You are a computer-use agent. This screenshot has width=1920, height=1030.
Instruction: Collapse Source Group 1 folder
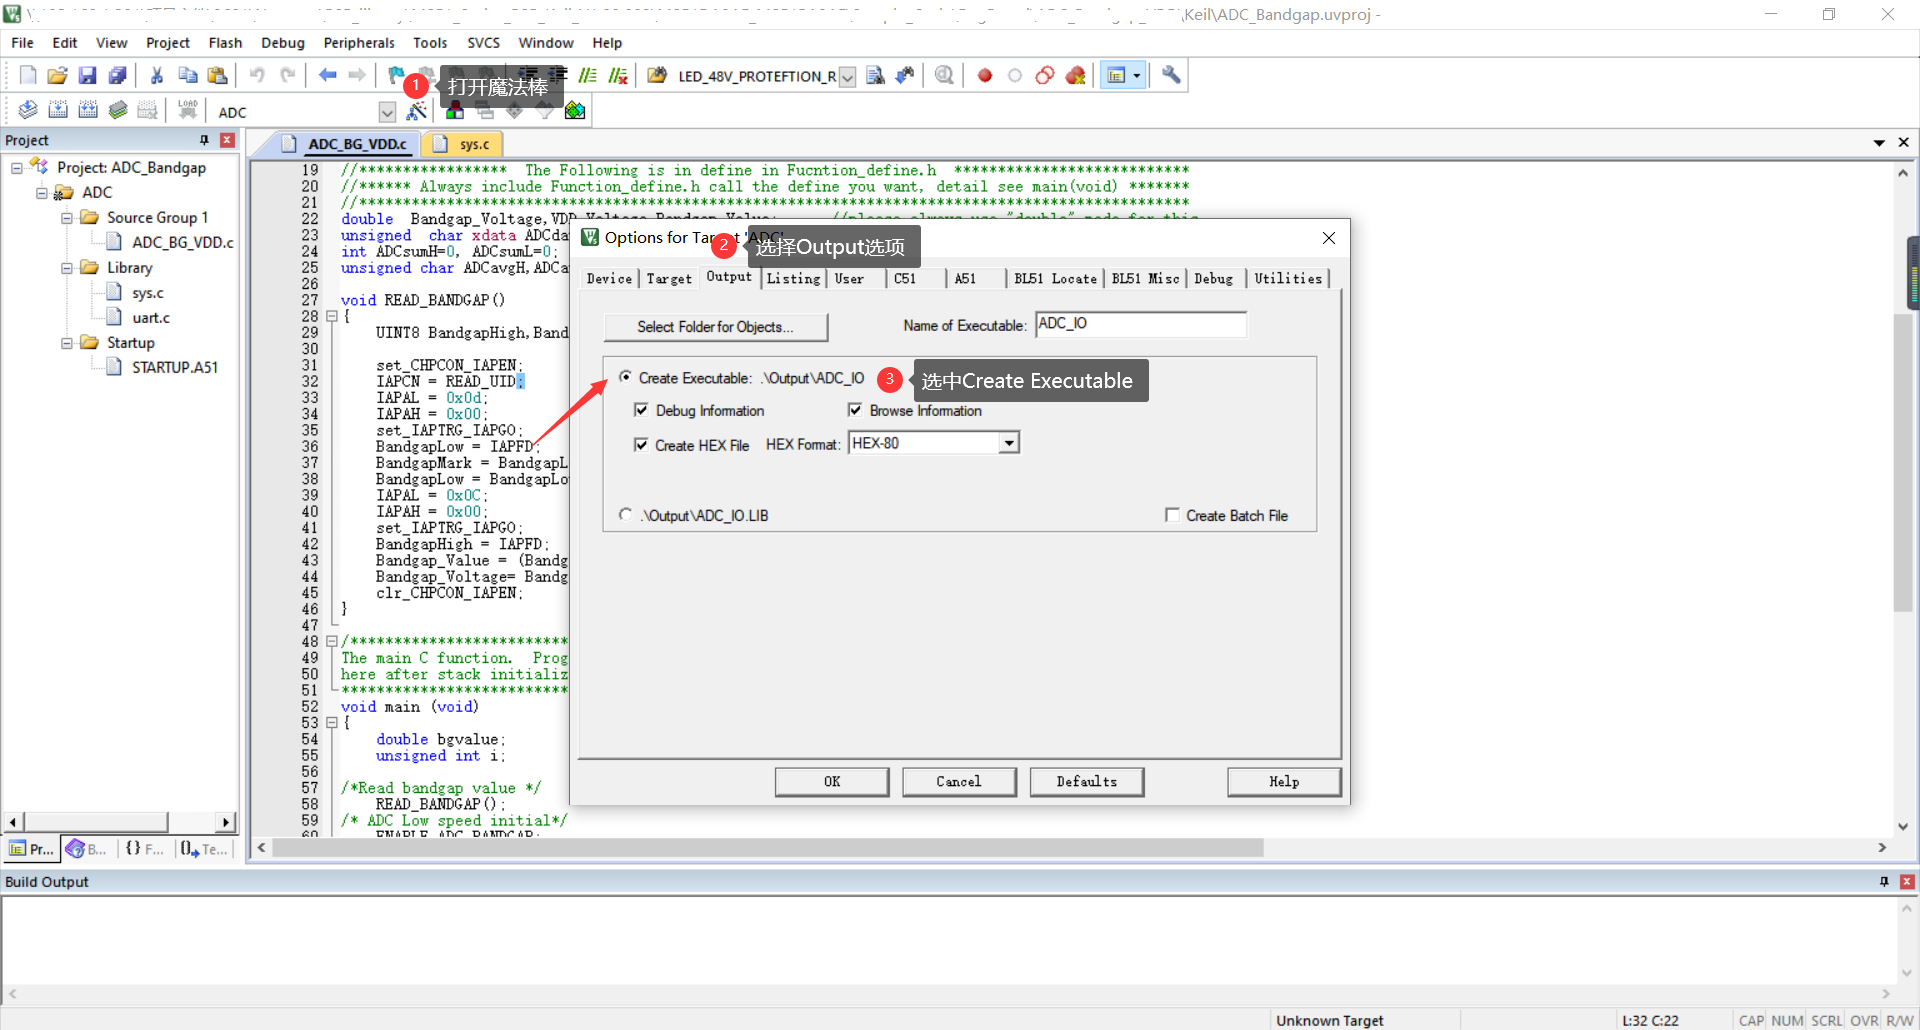67,218
